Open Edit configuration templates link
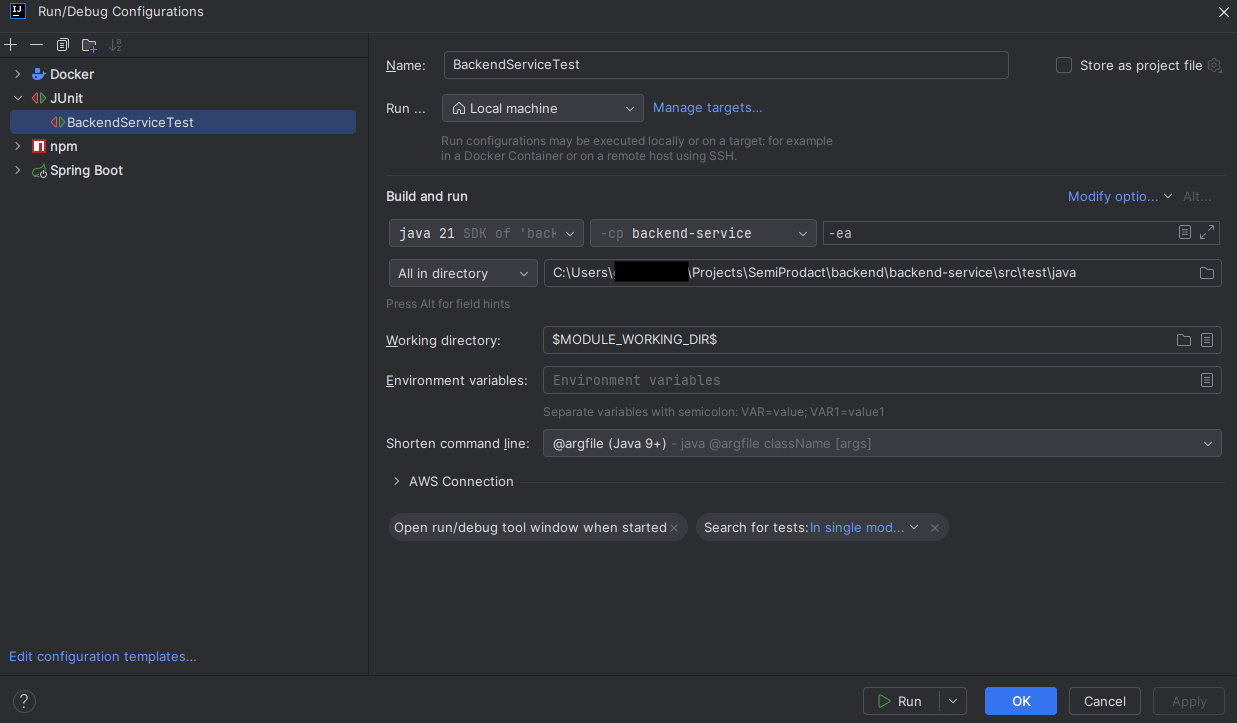 tap(103, 656)
